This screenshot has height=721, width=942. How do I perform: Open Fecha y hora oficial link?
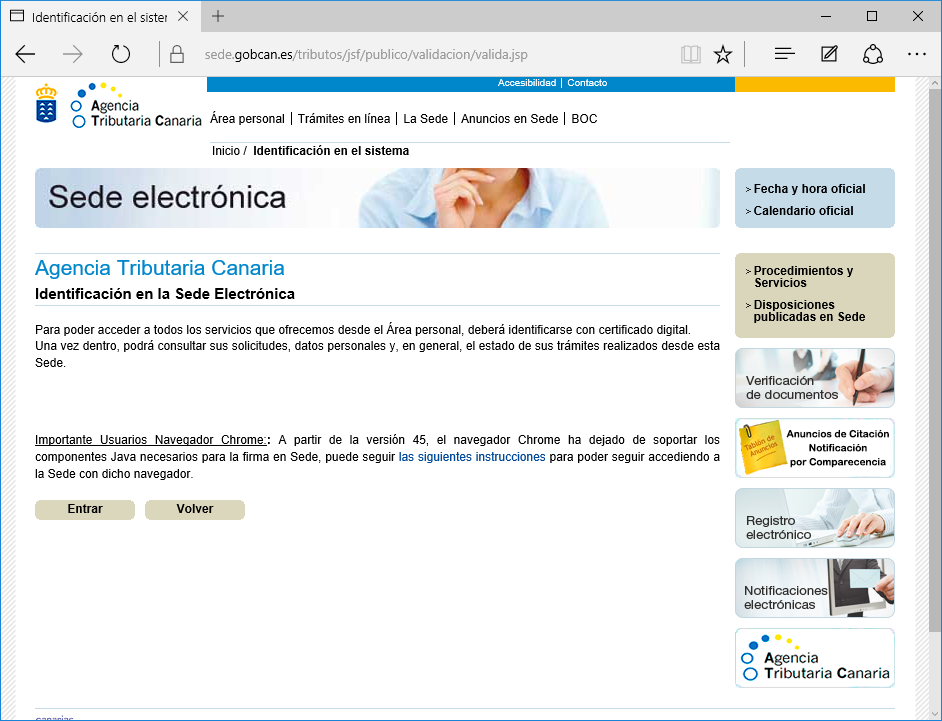(809, 189)
